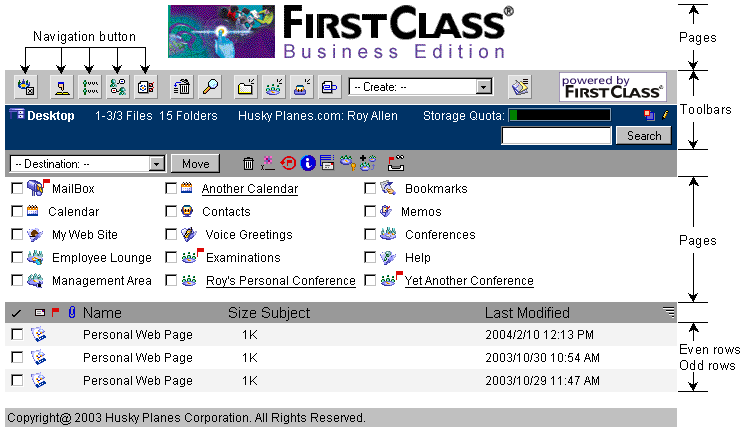Click the blue window form icon
The width and height of the screenshot is (744, 432).
[327, 162]
